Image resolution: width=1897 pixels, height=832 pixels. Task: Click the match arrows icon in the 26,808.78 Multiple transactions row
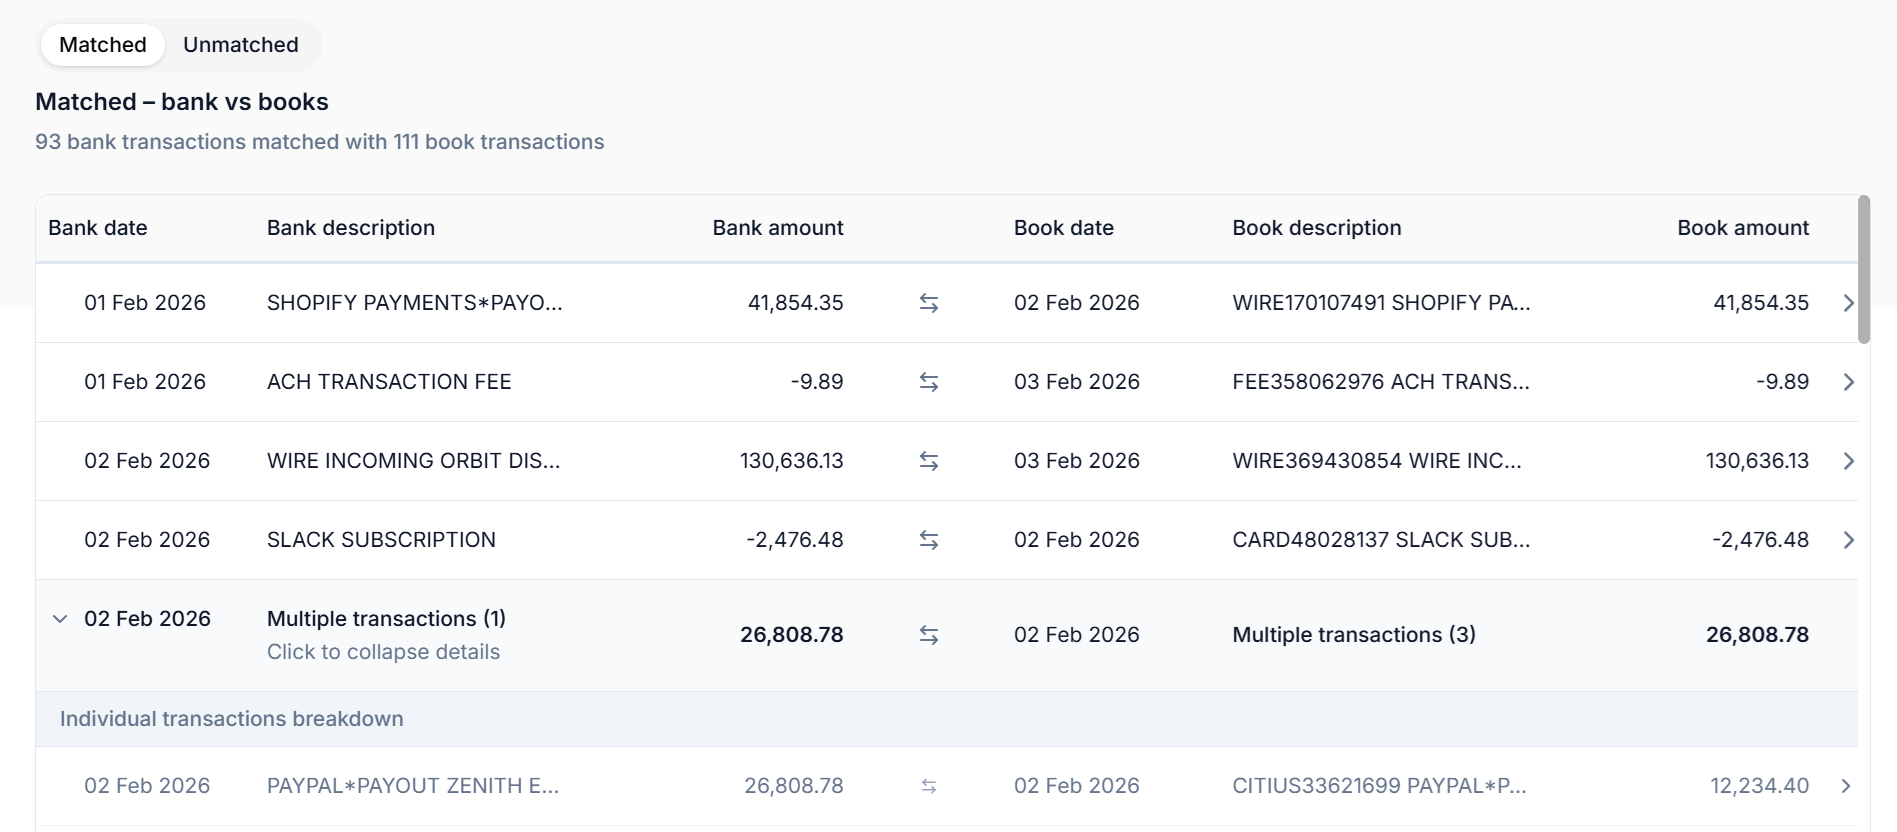(x=929, y=635)
